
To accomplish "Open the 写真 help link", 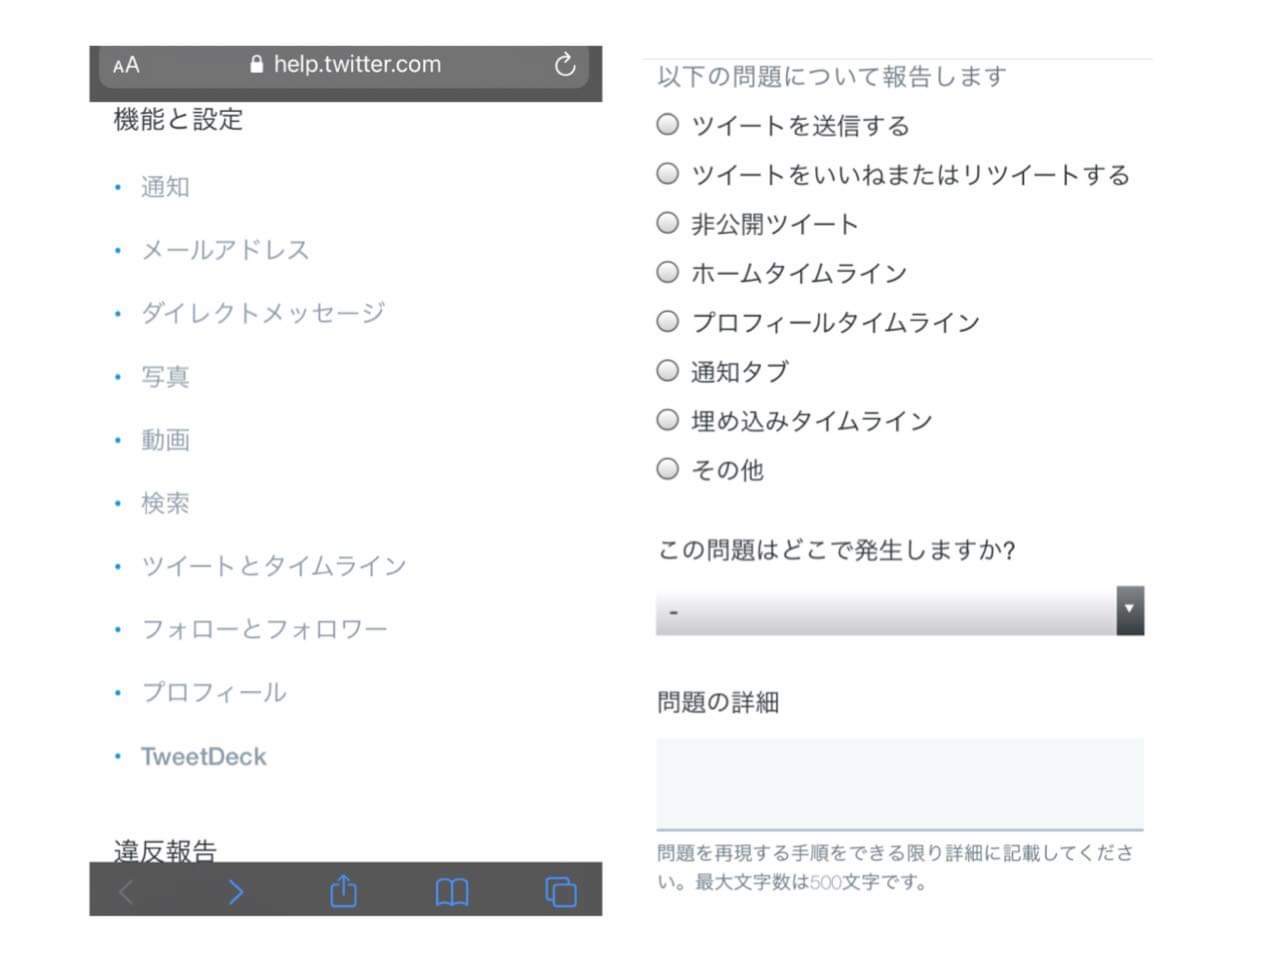I will click(x=165, y=377).
